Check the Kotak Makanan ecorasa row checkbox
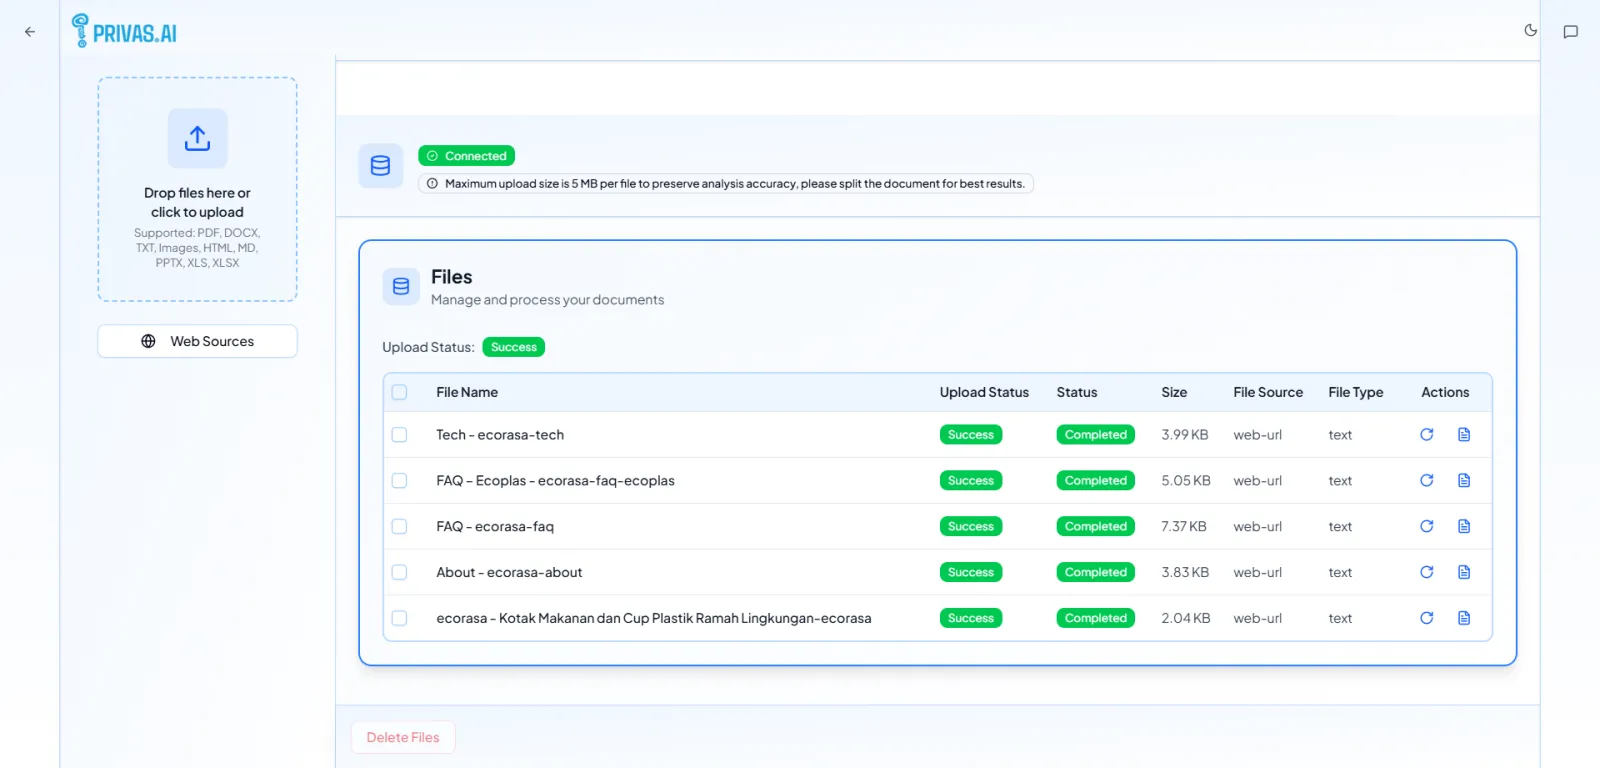Screen dimensions: 1600x768 (399, 619)
